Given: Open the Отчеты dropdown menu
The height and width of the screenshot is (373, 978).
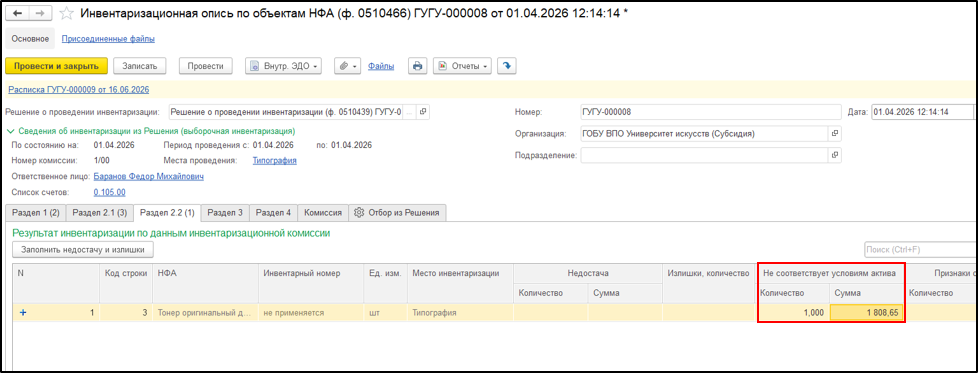Looking at the screenshot, I should point(462,66).
